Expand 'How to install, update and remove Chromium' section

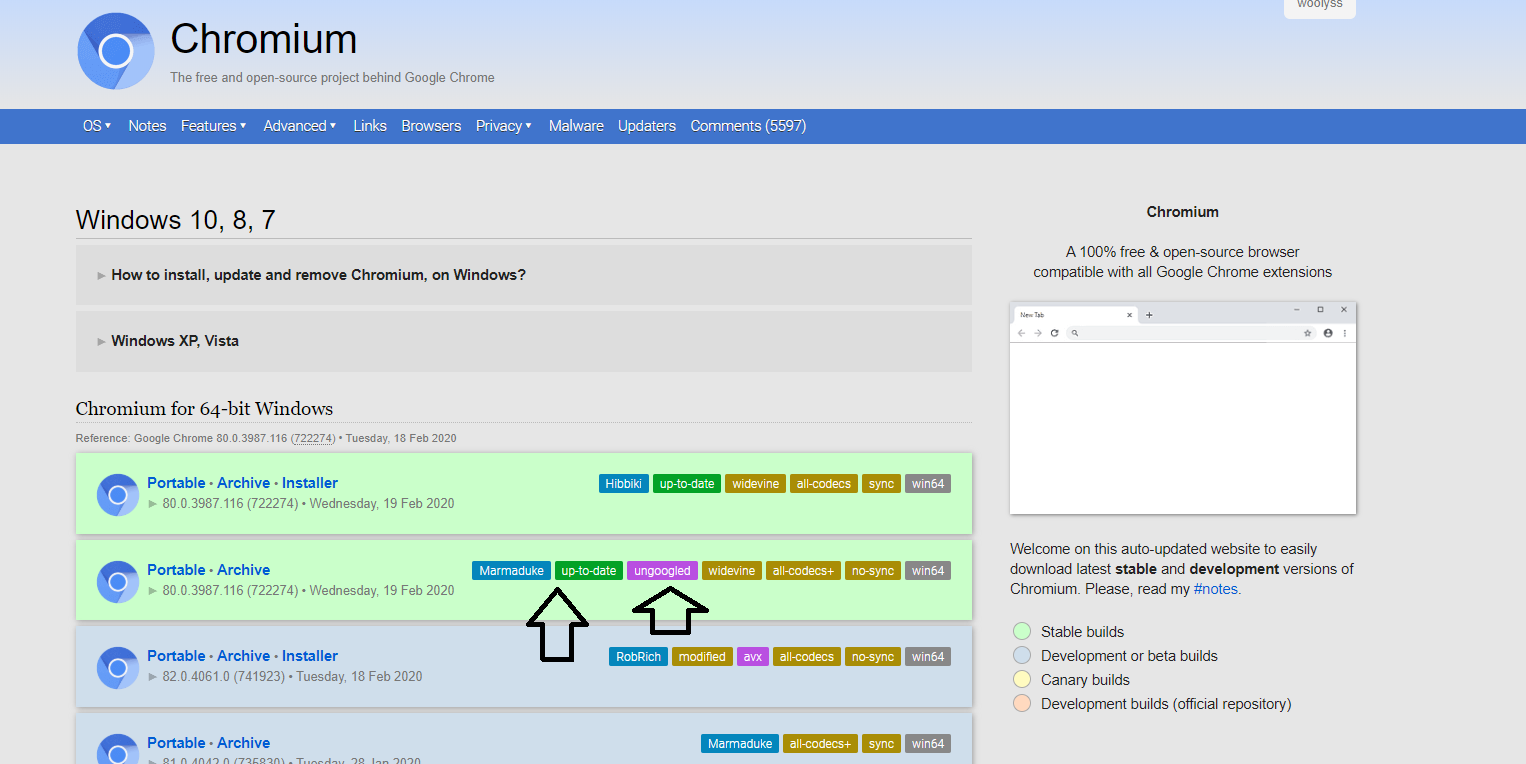pyautogui.click(x=318, y=275)
